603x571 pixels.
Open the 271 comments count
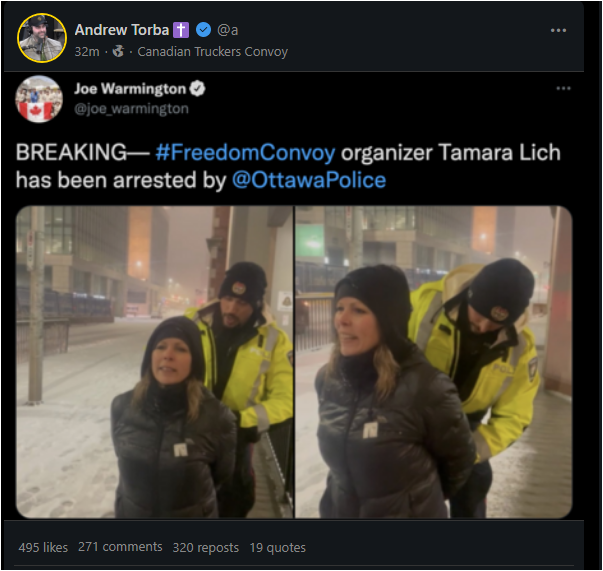click(x=120, y=547)
